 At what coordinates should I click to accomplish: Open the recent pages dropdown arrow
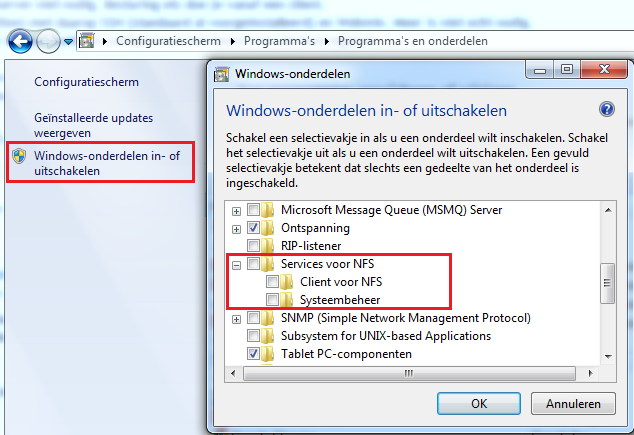68,42
